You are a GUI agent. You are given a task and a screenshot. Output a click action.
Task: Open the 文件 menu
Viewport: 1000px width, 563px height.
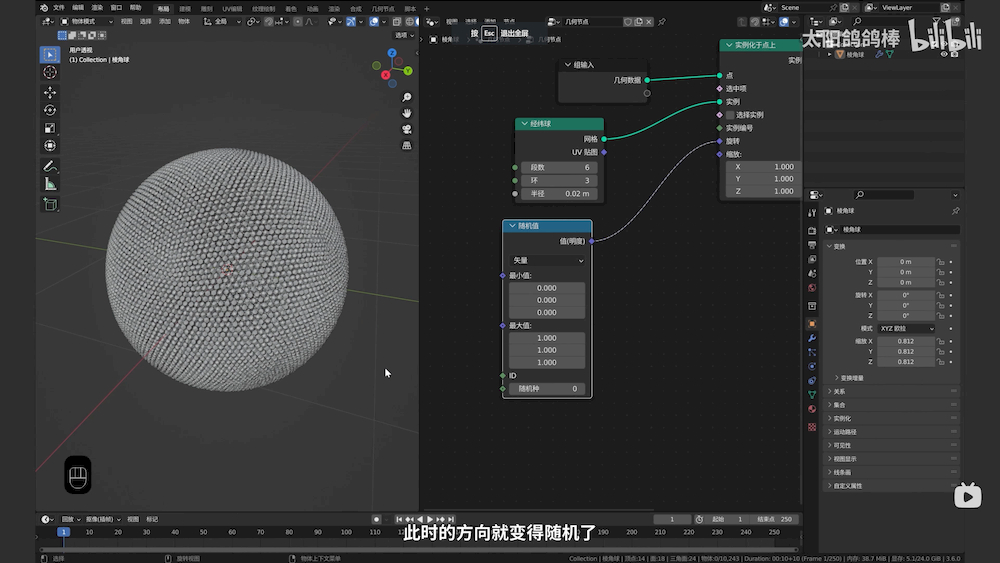click(x=59, y=8)
